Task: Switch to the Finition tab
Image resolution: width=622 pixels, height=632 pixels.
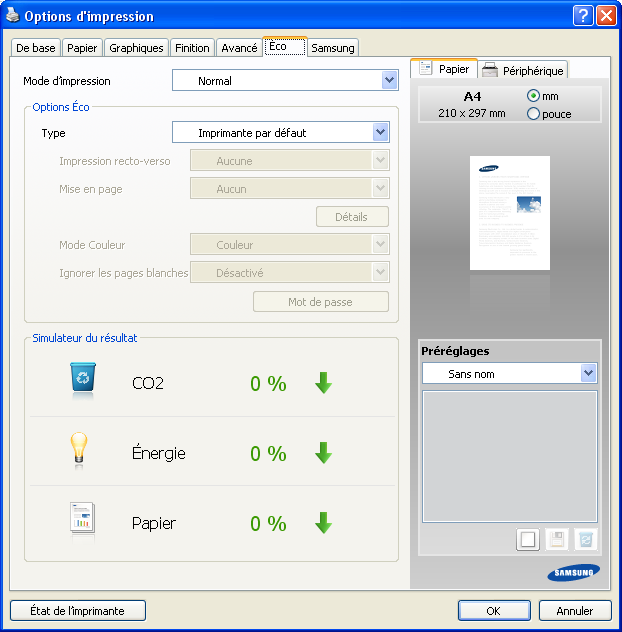Action: click(x=192, y=48)
